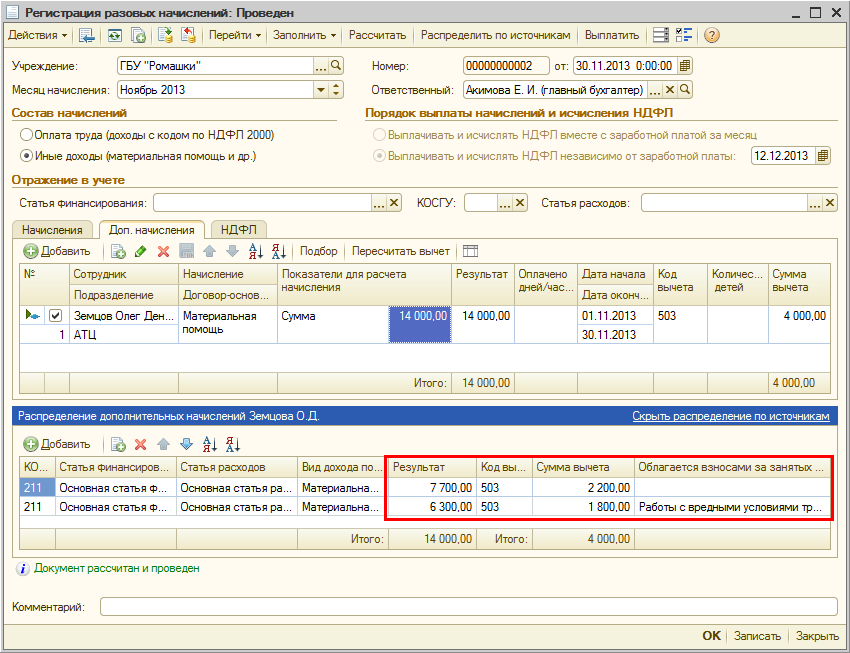
Task: Click the pencil edit icon in upper table toolbar
Action: pyautogui.click(x=140, y=251)
